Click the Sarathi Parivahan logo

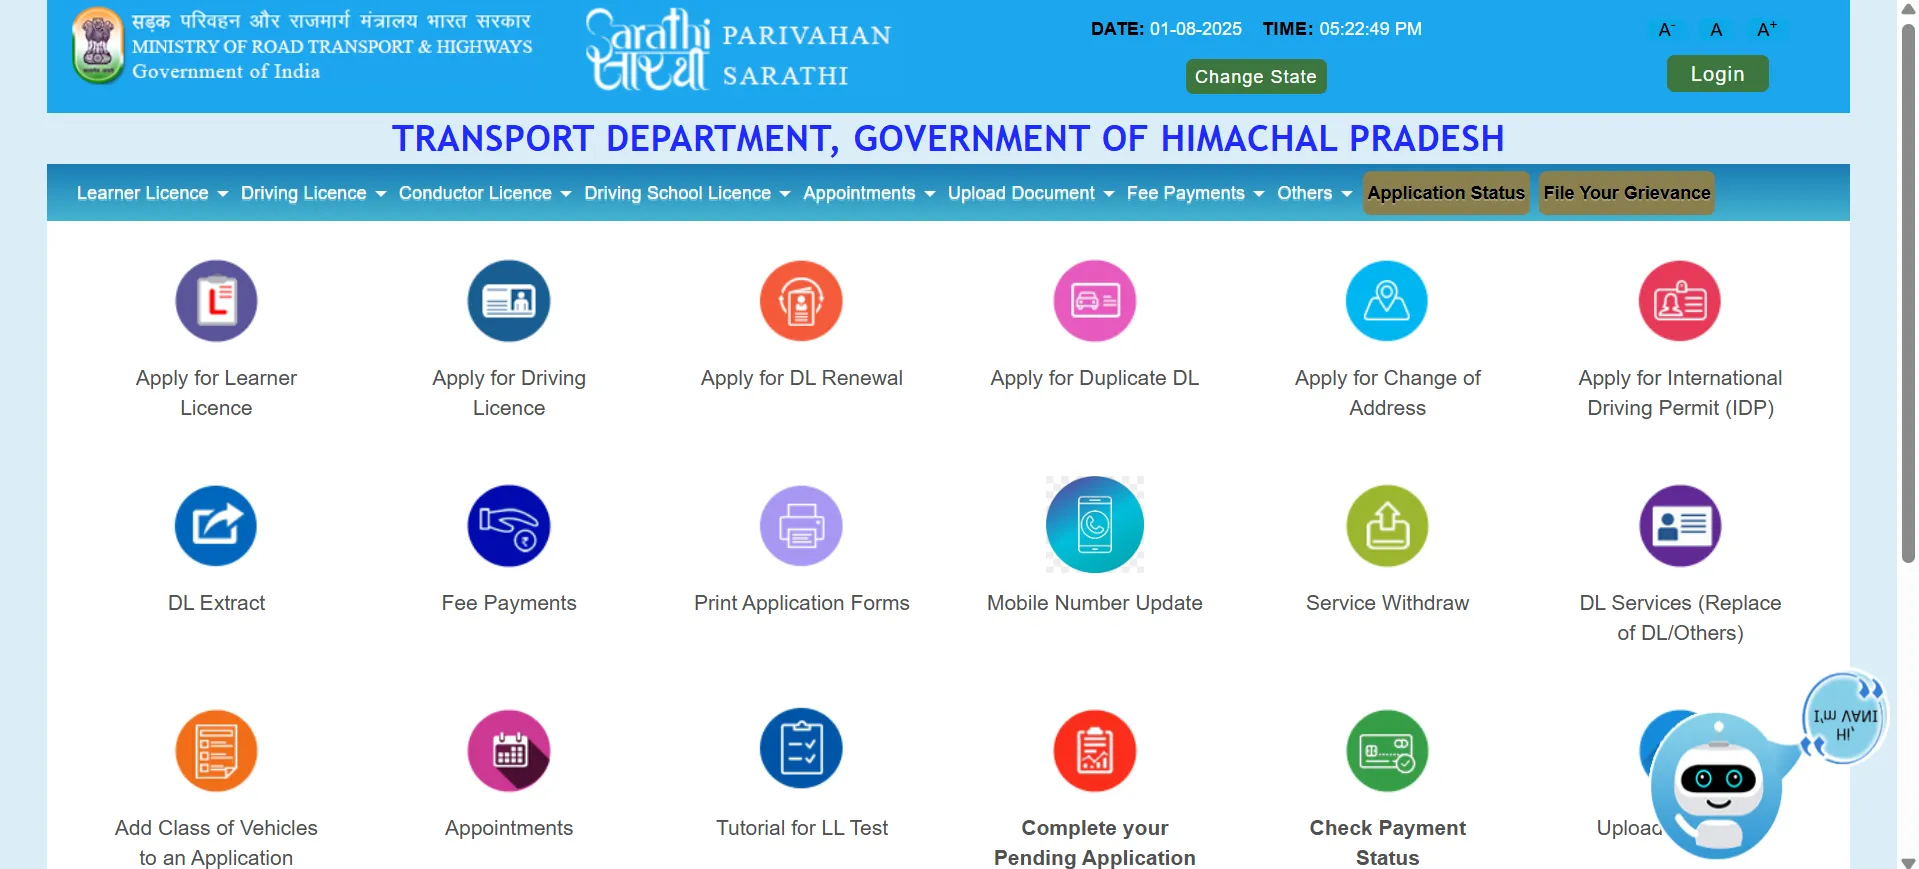(x=738, y=49)
